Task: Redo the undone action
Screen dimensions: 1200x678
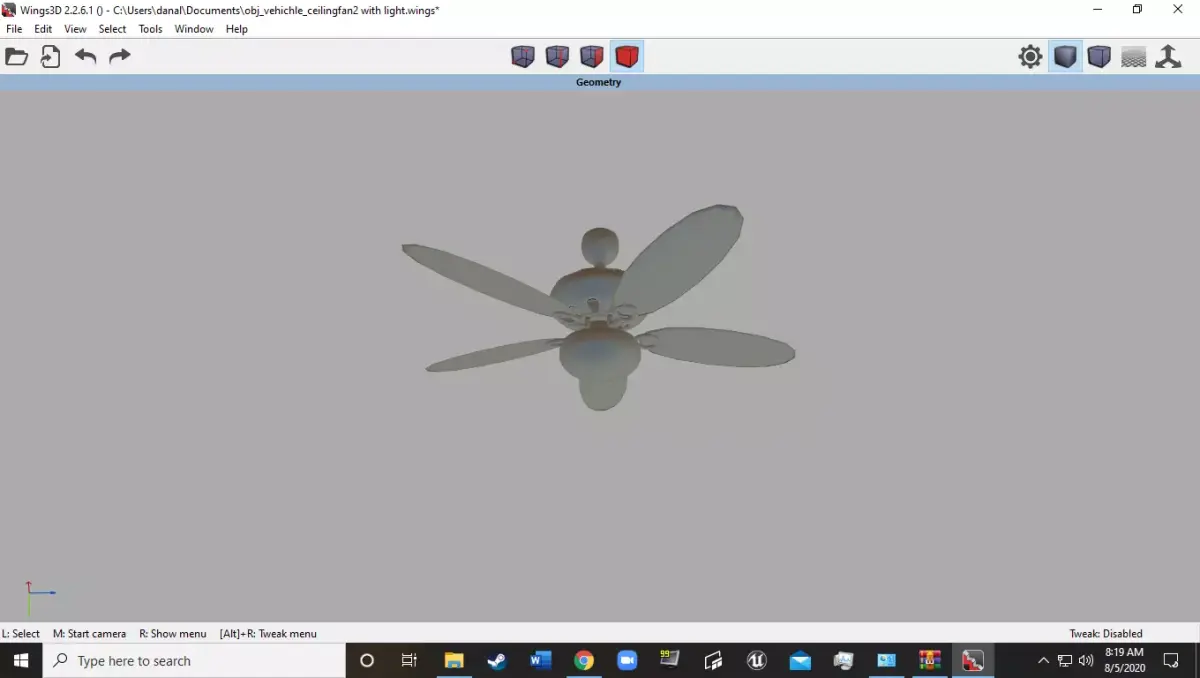Action: click(x=119, y=57)
